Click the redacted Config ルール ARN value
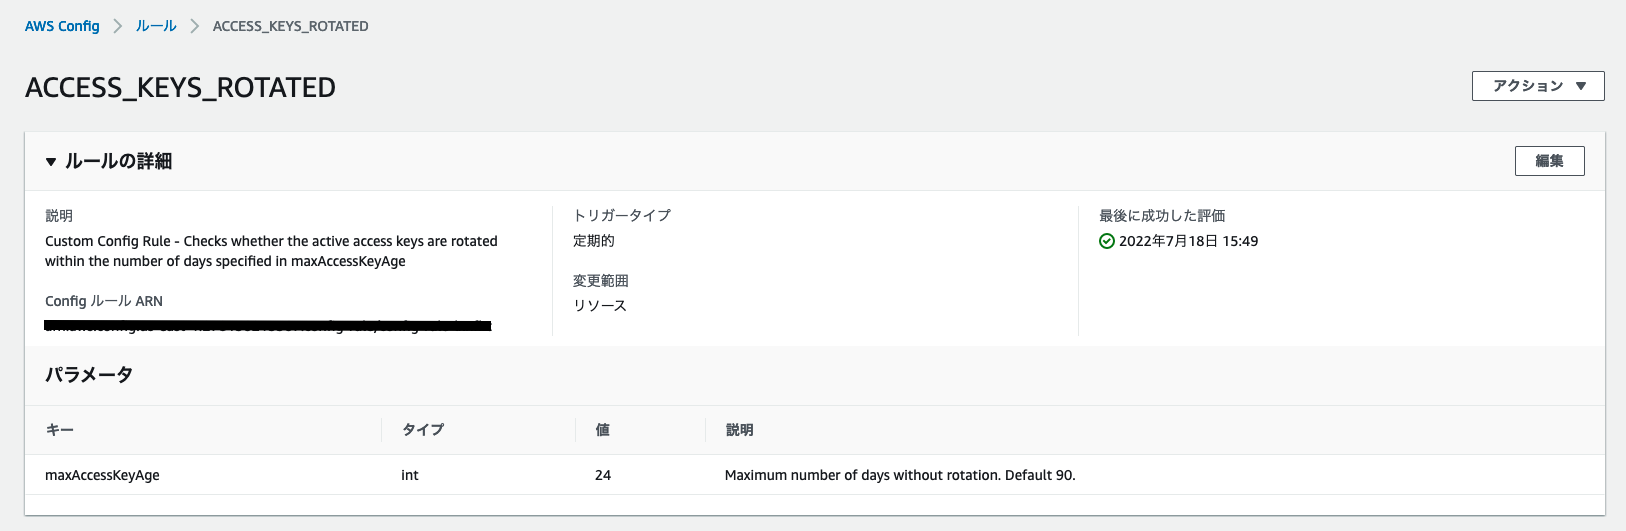 click(x=268, y=326)
